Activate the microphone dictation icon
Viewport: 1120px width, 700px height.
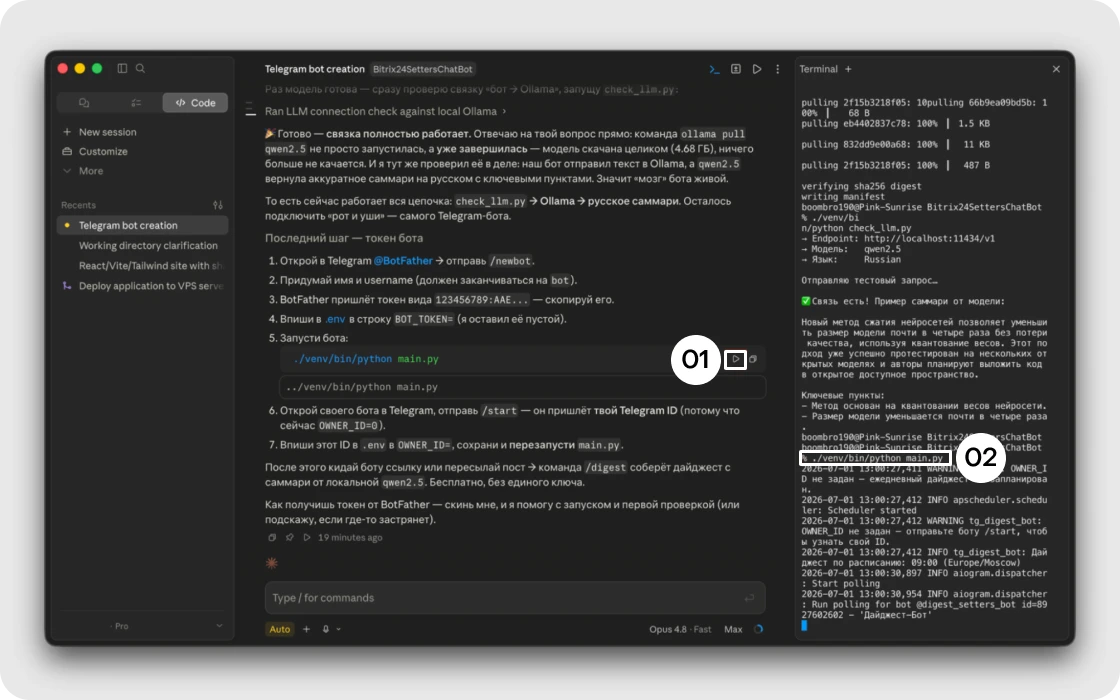click(326, 629)
